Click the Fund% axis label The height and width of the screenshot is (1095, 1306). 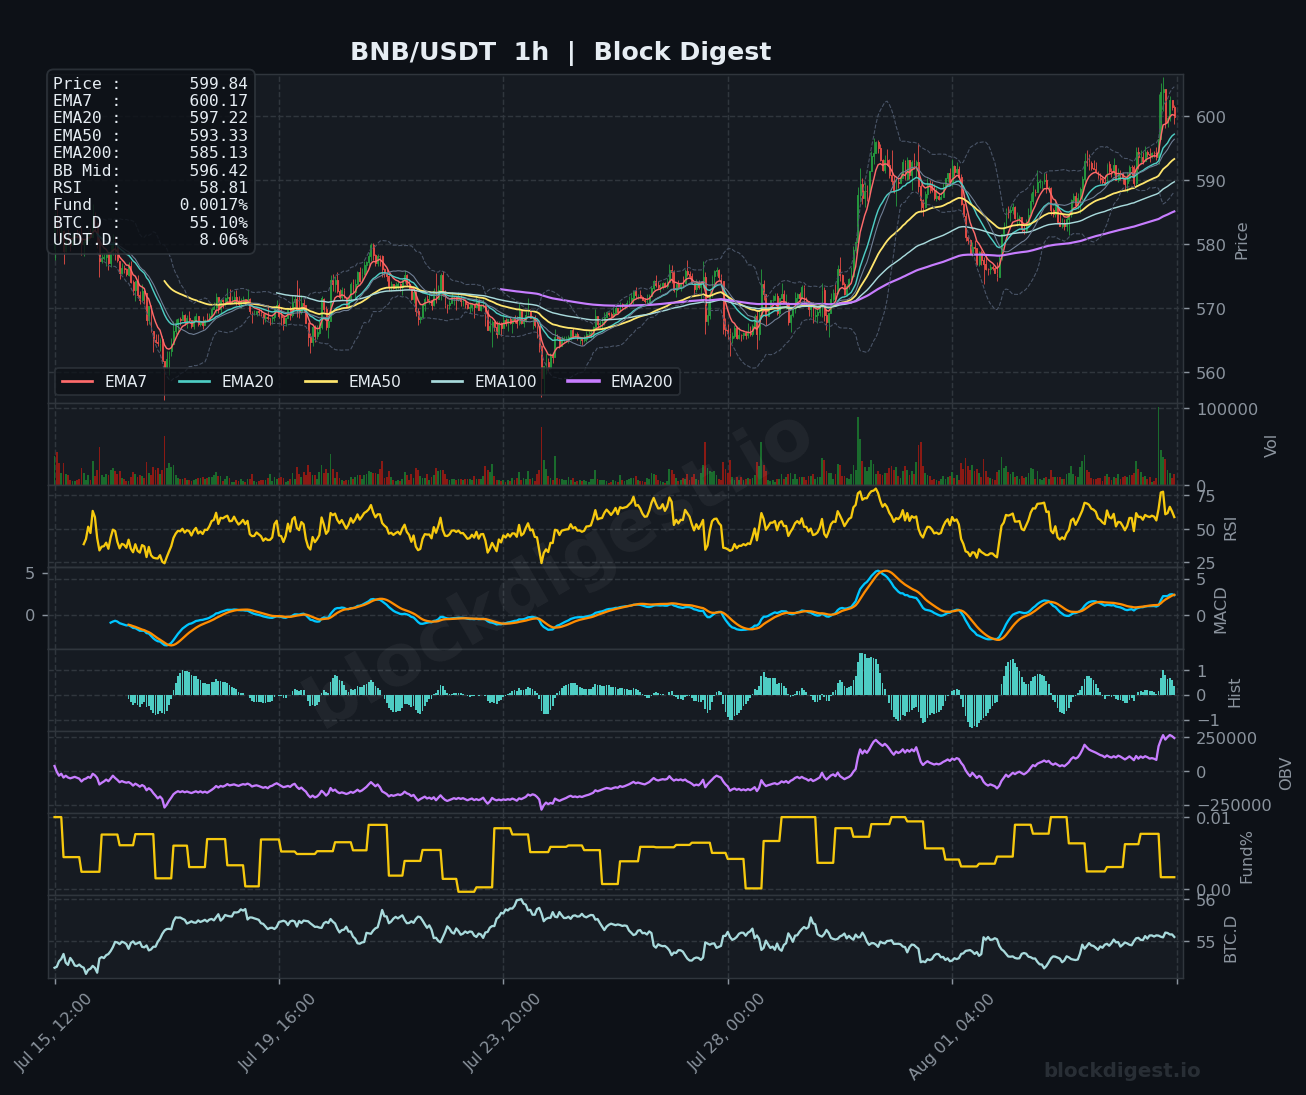tap(1246, 857)
